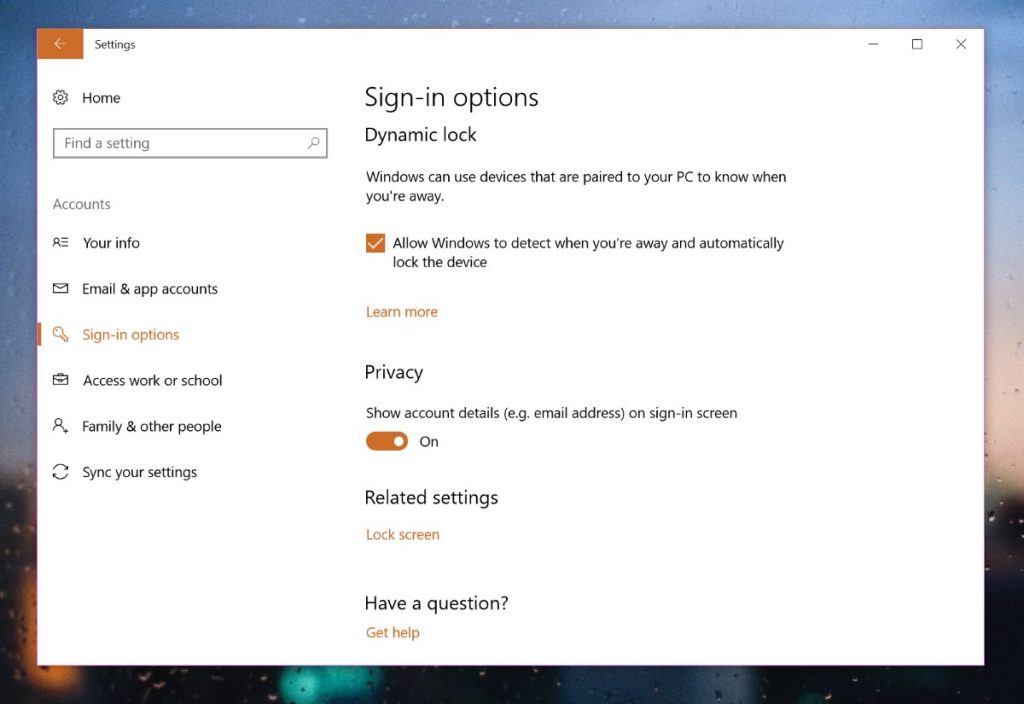Click the Sync your settings refresh icon
This screenshot has width=1024, height=704.
(61, 471)
